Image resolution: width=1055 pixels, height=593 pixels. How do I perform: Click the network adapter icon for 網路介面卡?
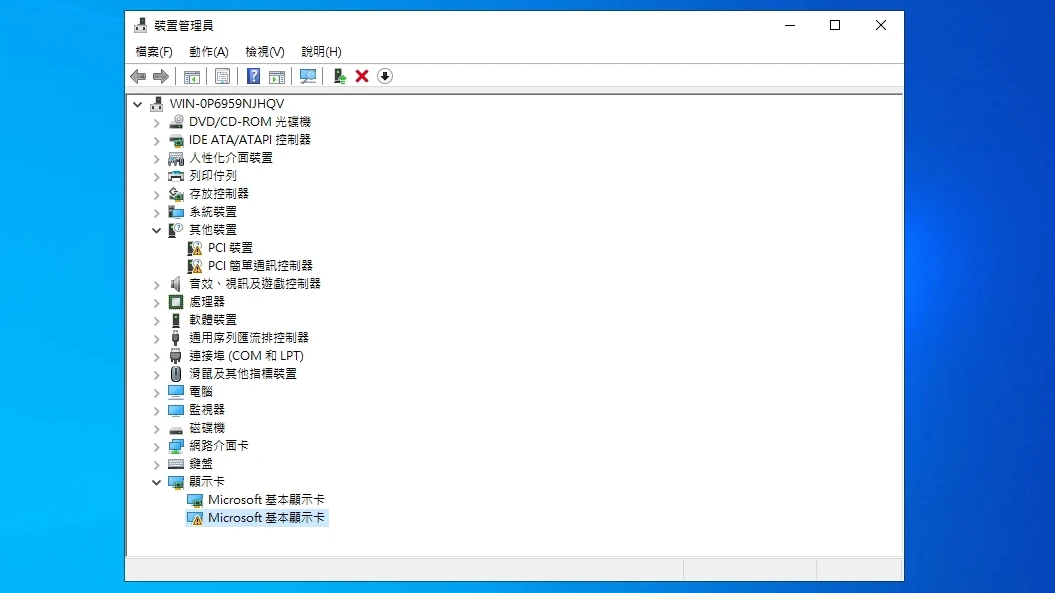coord(176,446)
